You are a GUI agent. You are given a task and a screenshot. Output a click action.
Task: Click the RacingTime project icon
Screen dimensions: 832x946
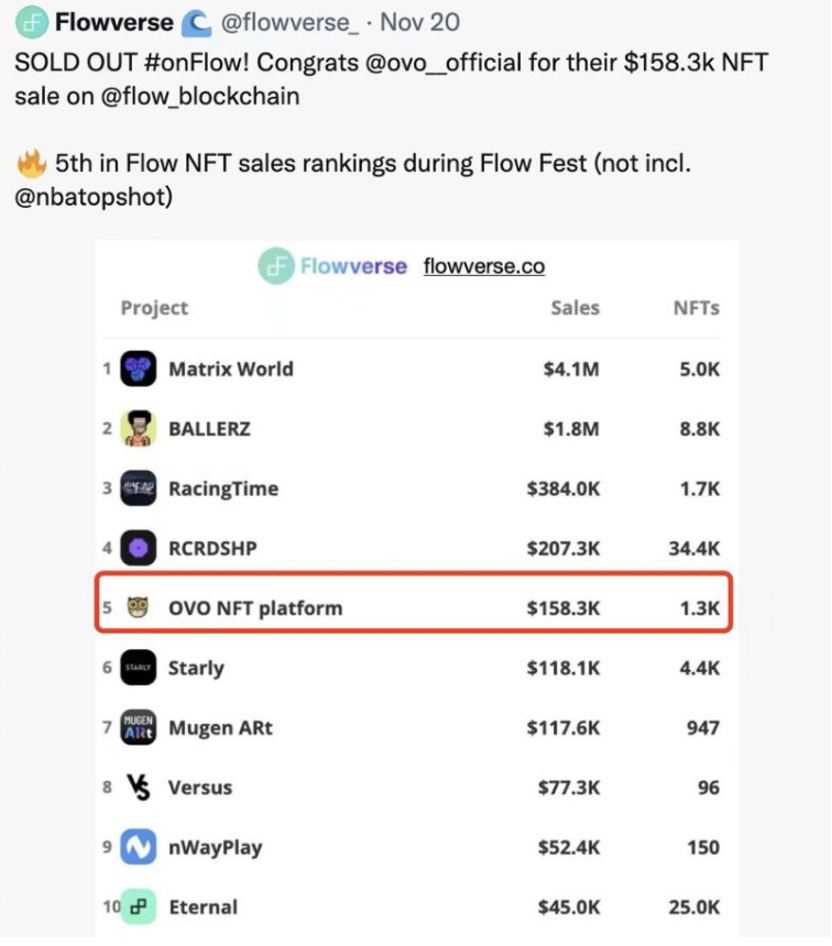138,489
